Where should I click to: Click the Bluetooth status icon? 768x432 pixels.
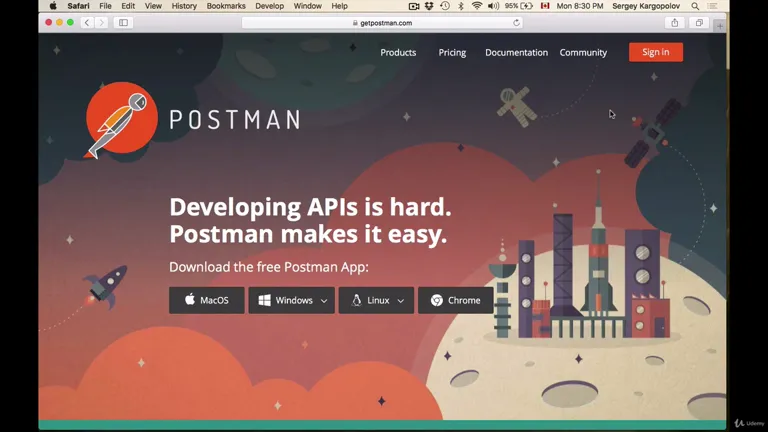(460, 6)
